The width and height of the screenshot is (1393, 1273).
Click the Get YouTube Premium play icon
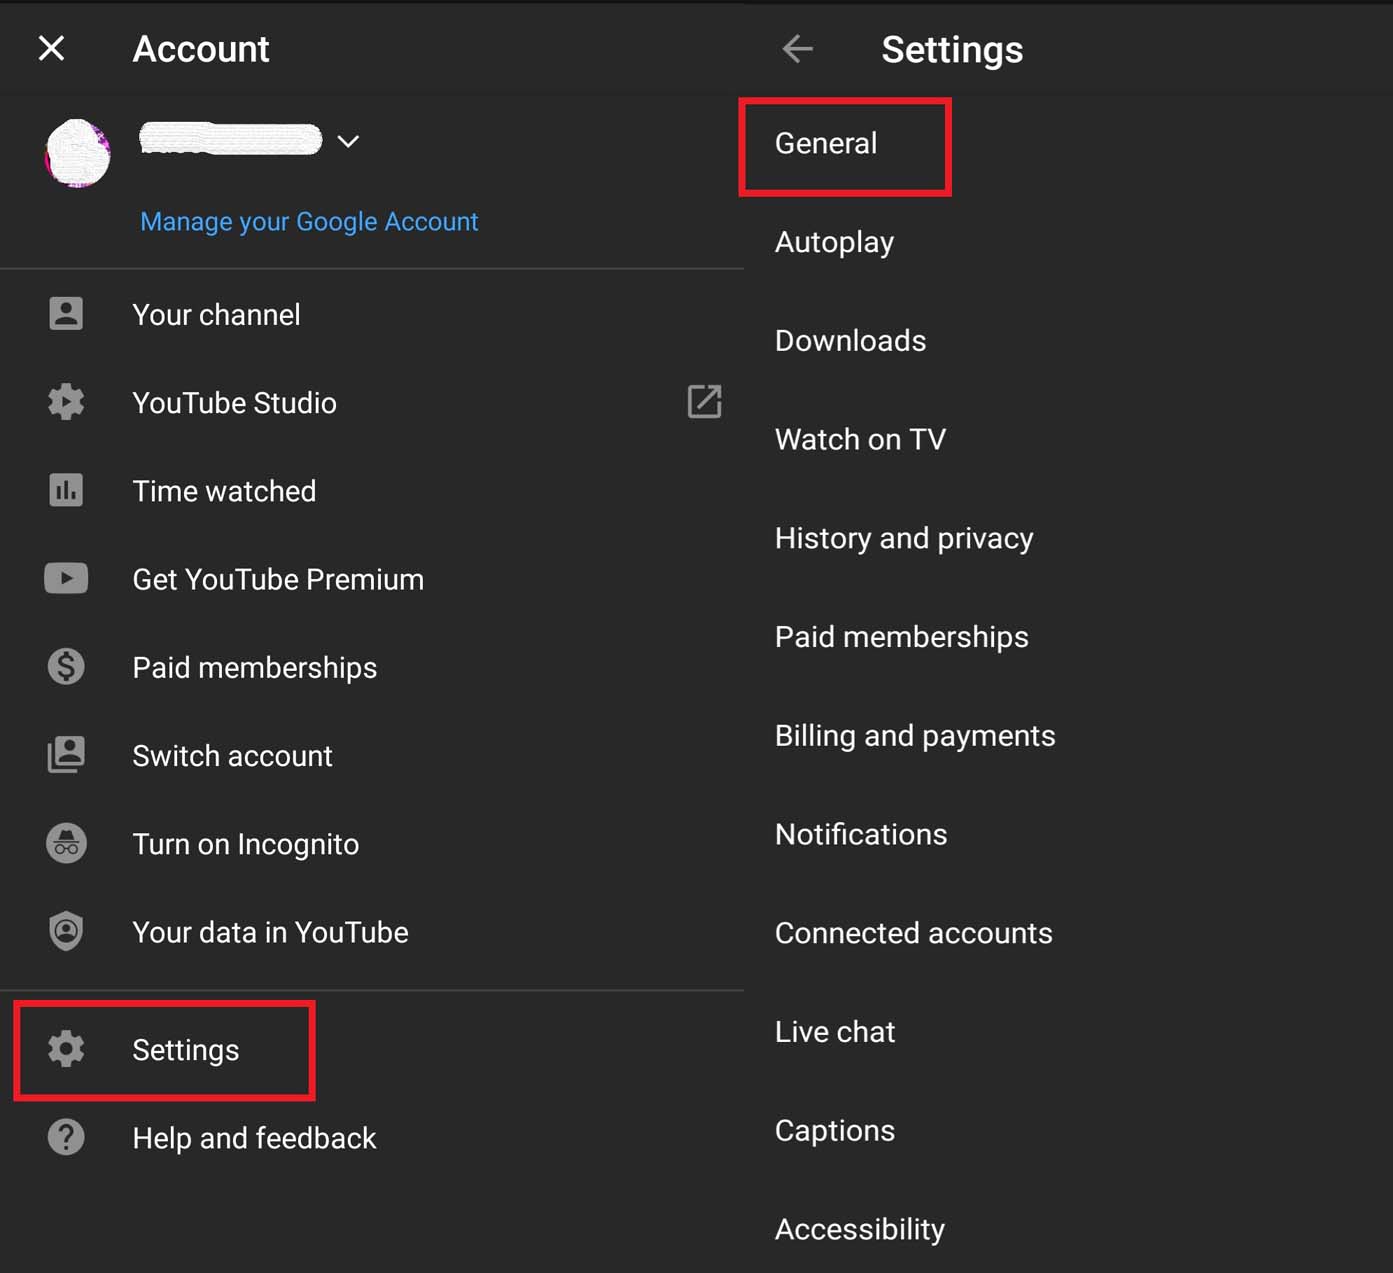point(65,578)
